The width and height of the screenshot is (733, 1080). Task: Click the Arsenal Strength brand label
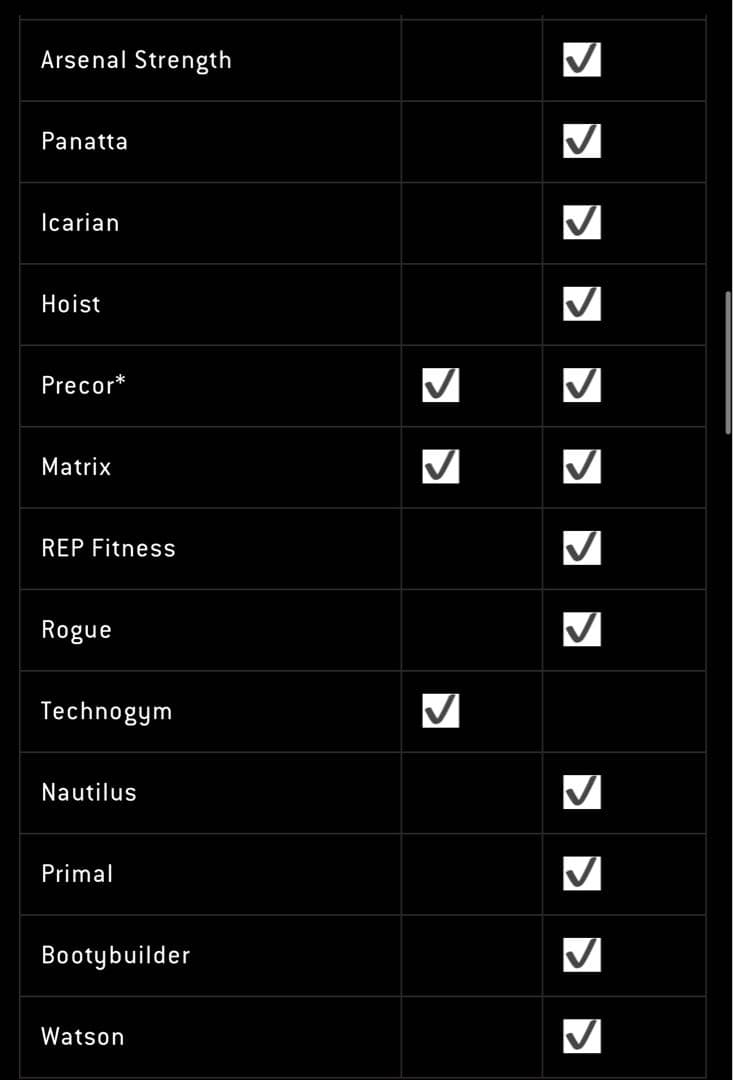[x=136, y=60]
